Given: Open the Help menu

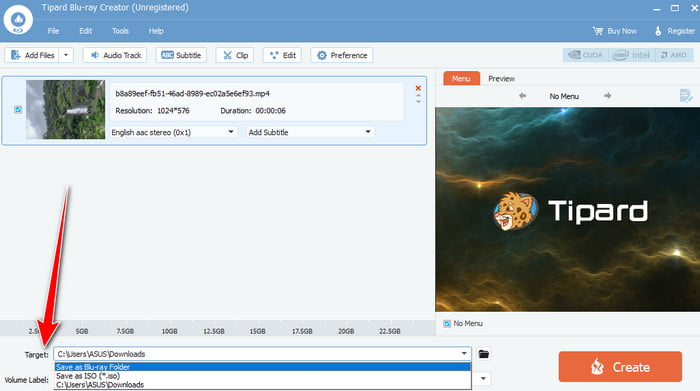Looking at the screenshot, I should (x=156, y=31).
